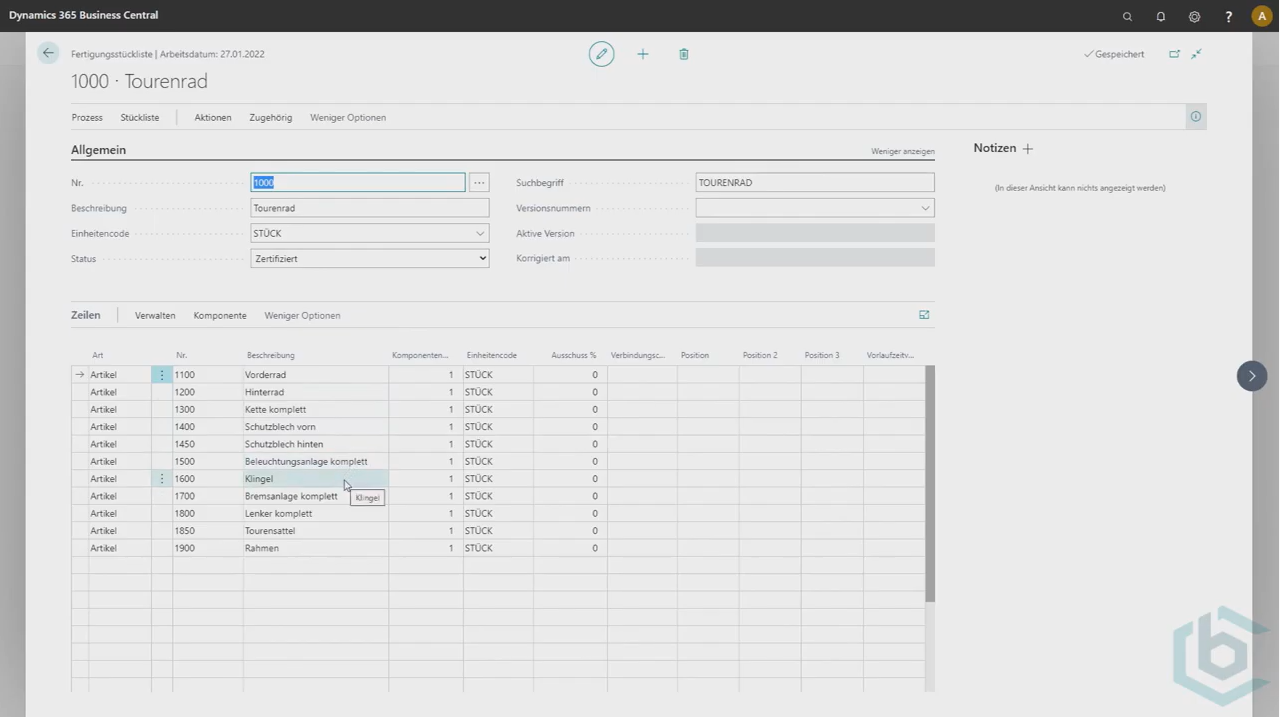Click the Position 2 column header
This screenshot has width=1280, height=717.
(760, 355)
